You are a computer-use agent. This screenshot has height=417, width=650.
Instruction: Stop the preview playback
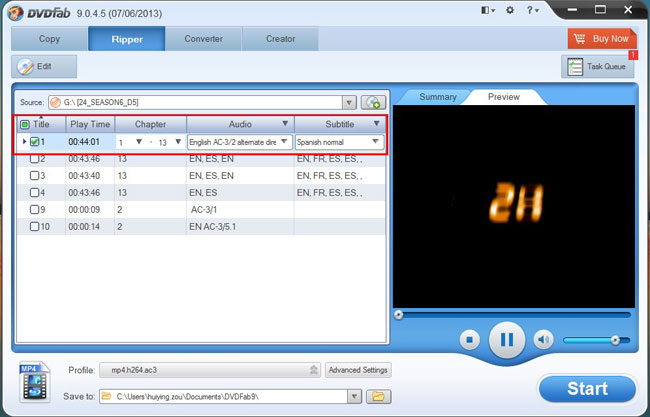tap(470, 340)
